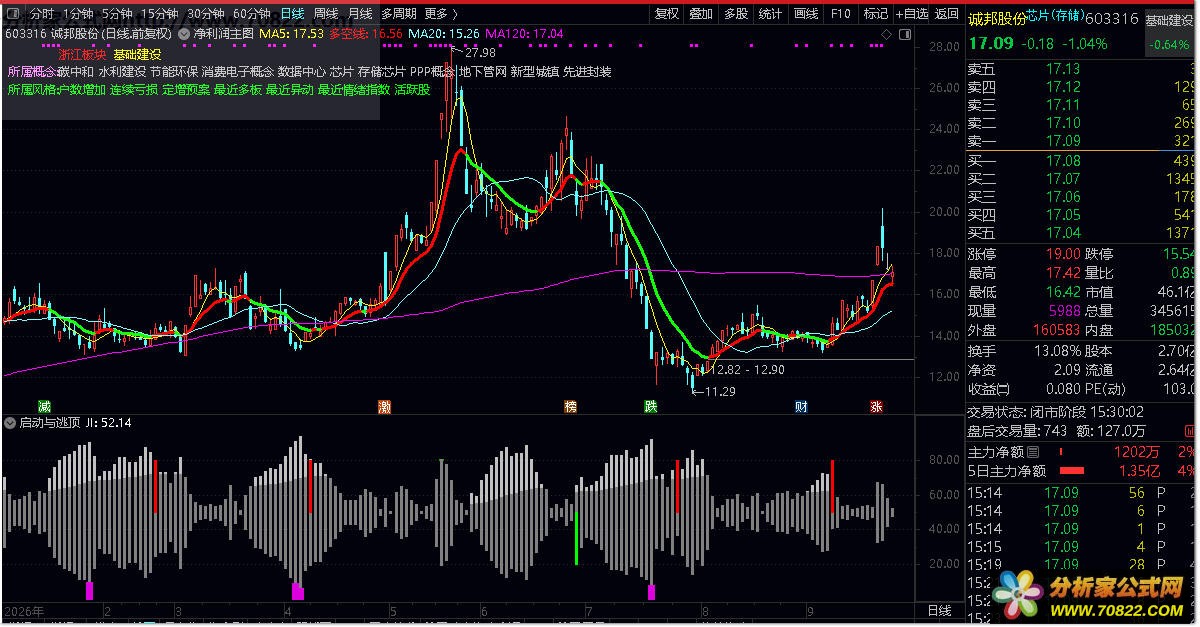Click the red 涨 event marker
This screenshot has height=627, width=1200.
coord(876,406)
